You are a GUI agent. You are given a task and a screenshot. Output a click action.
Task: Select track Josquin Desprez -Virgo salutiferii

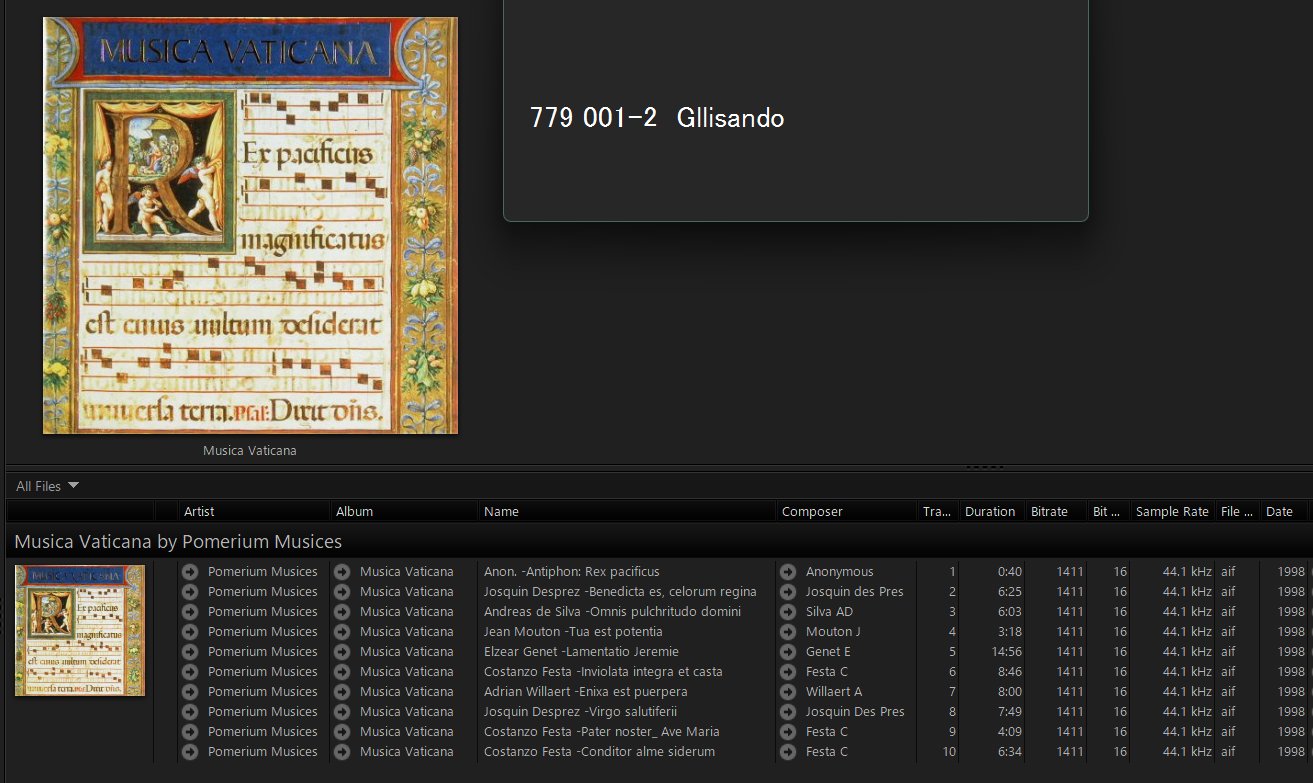point(580,712)
